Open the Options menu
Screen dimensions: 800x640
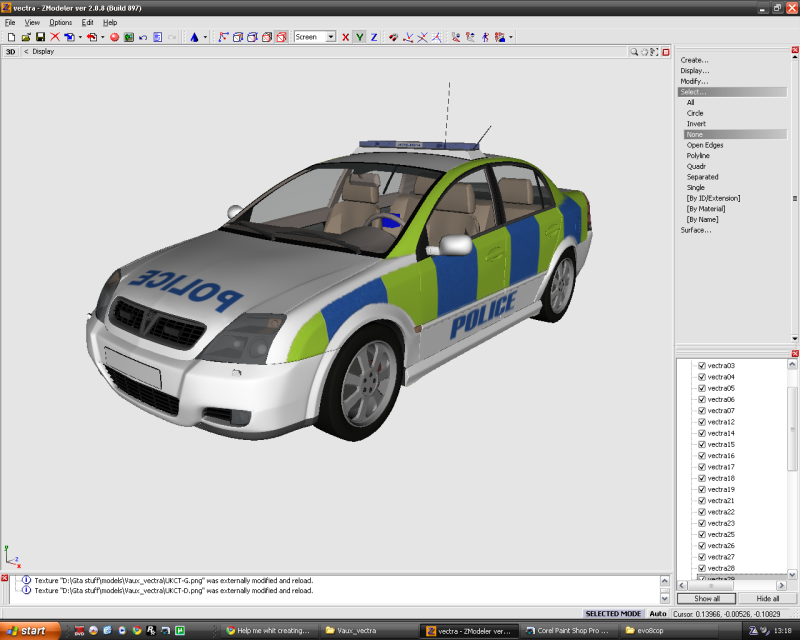point(61,22)
